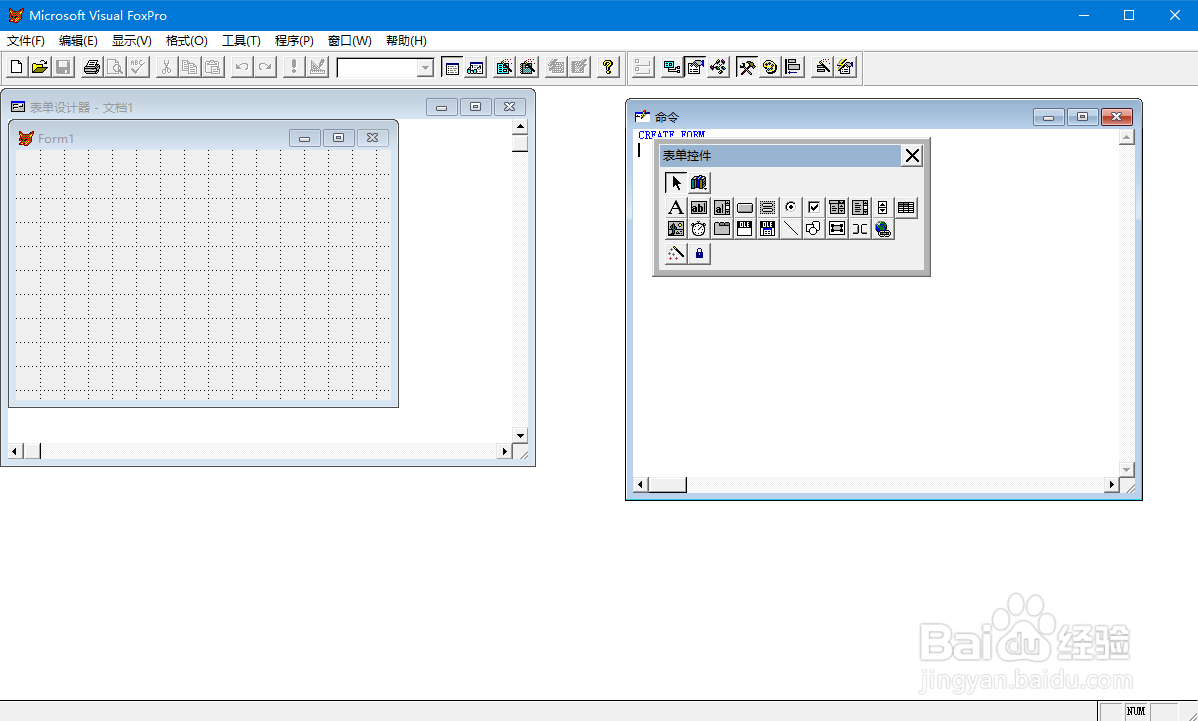Image resolution: width=1198 pixels, height=721 pixels.
Task: Open Help with the yellow question mark icon
Action: (607, 67)
